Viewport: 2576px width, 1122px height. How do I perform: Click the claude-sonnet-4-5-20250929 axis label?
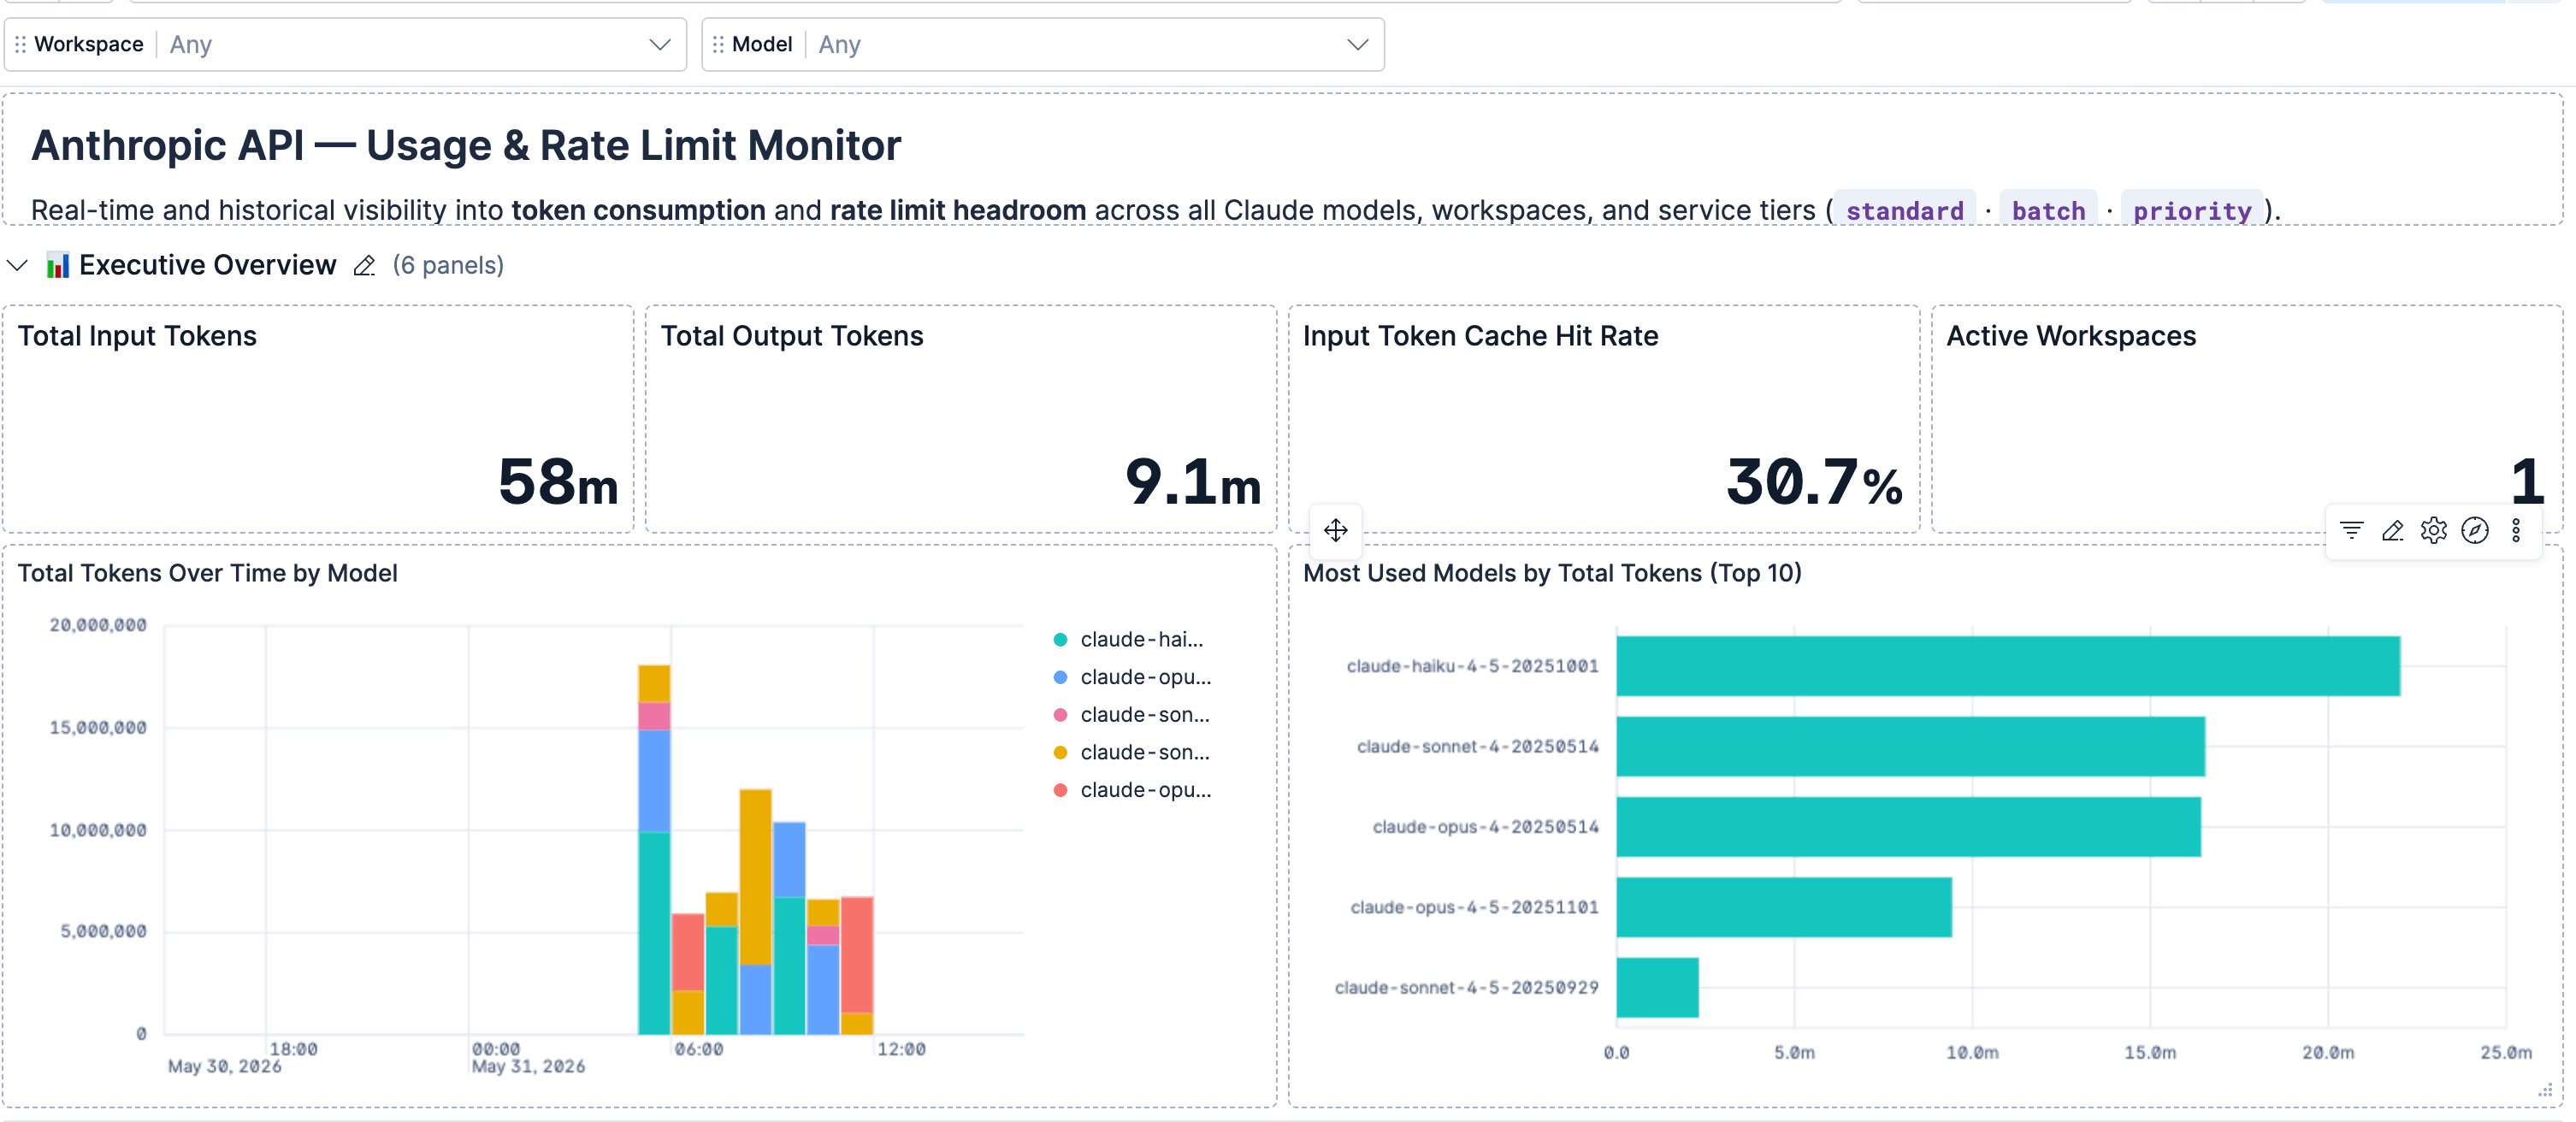tap(1466, 988)
